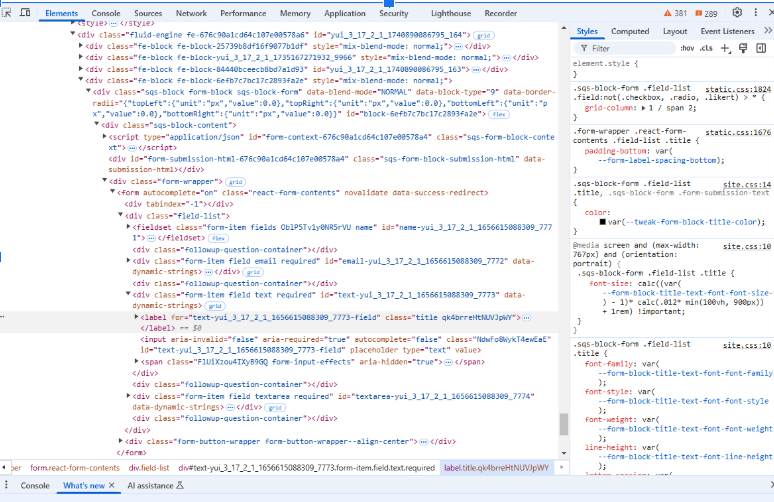Screen dimensions: 774x502
Task: Click the grid badge on form-wrapper div
Action: tap(235, 182)
